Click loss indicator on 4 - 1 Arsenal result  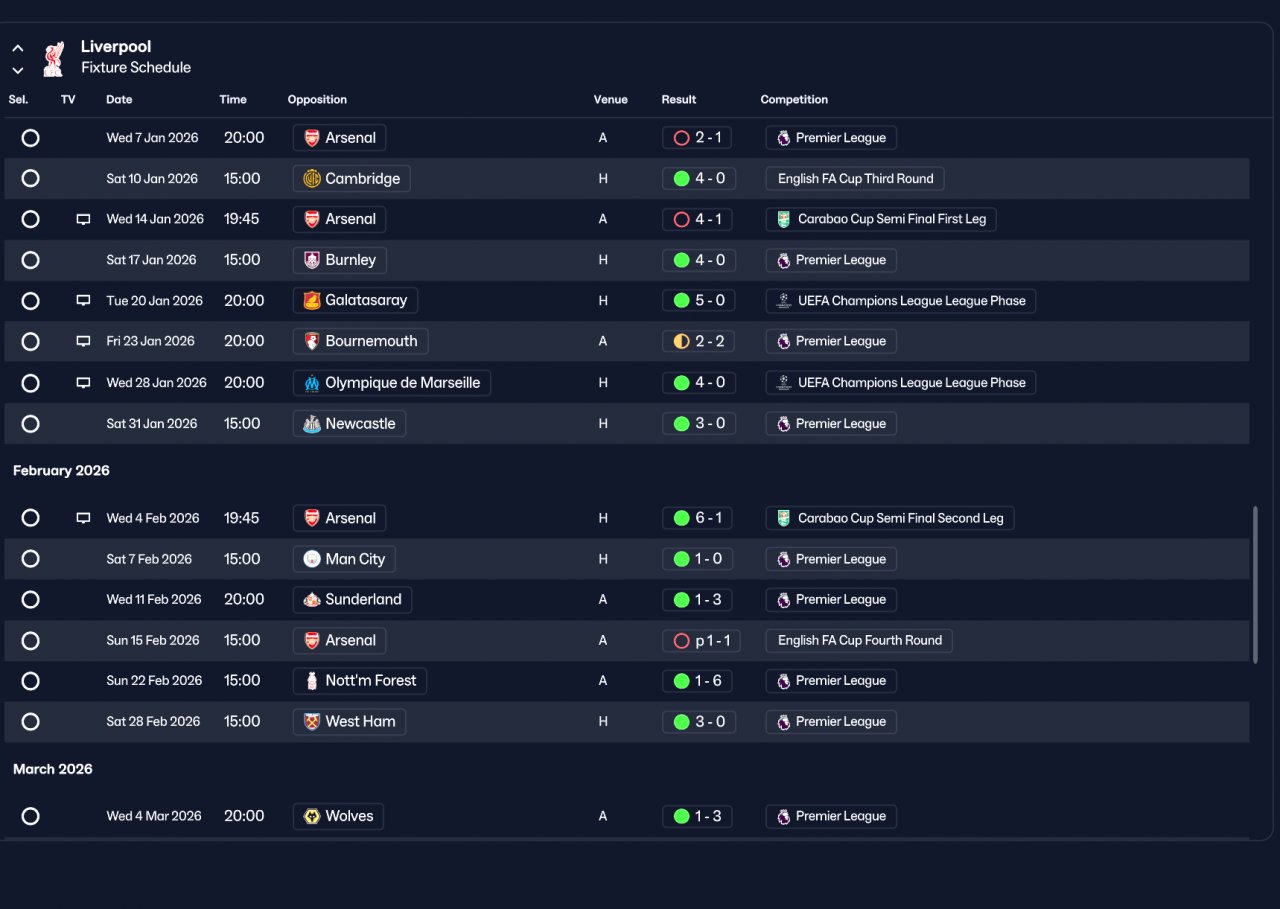click(681, 220)
